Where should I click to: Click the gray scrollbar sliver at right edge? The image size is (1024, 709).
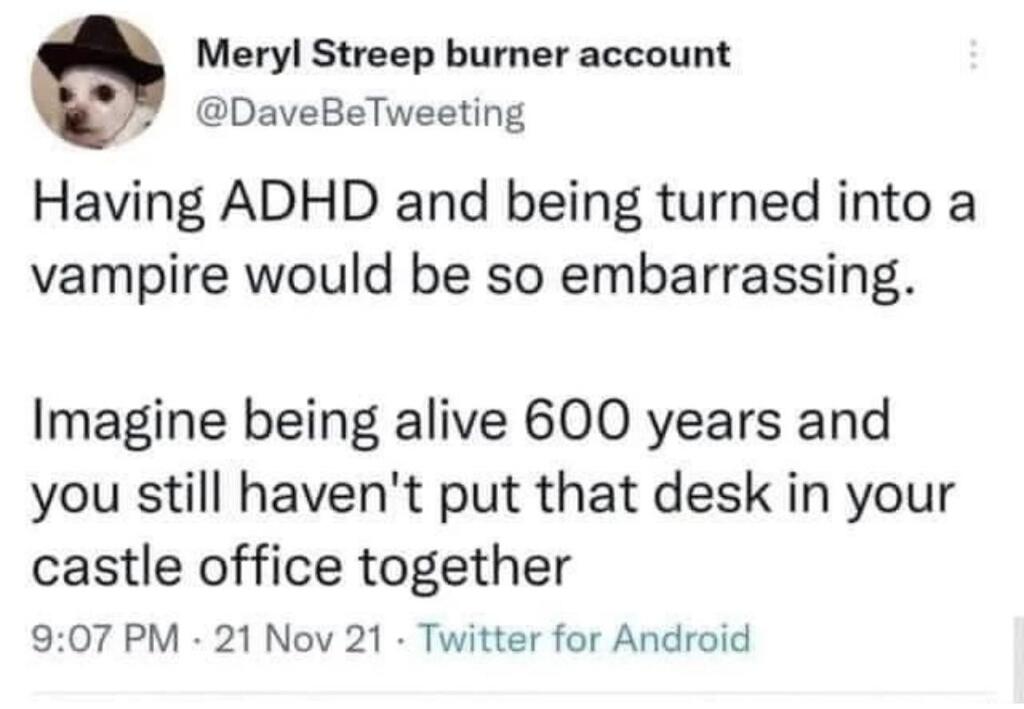1017,650
